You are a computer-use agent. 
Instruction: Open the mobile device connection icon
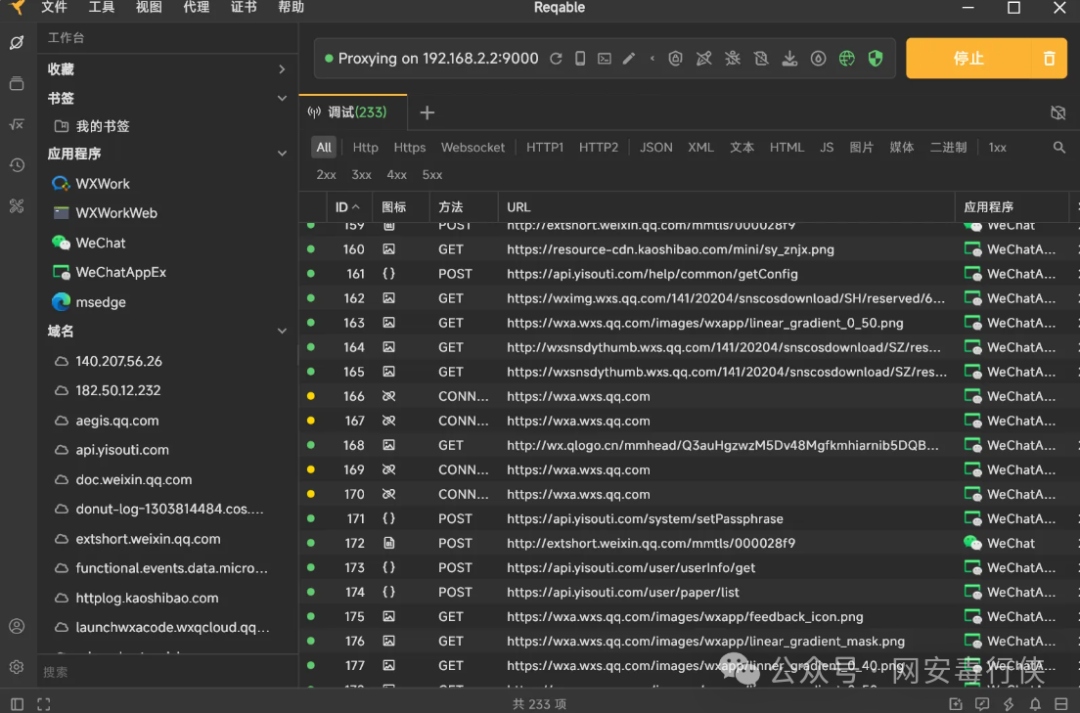pos(580,59)
